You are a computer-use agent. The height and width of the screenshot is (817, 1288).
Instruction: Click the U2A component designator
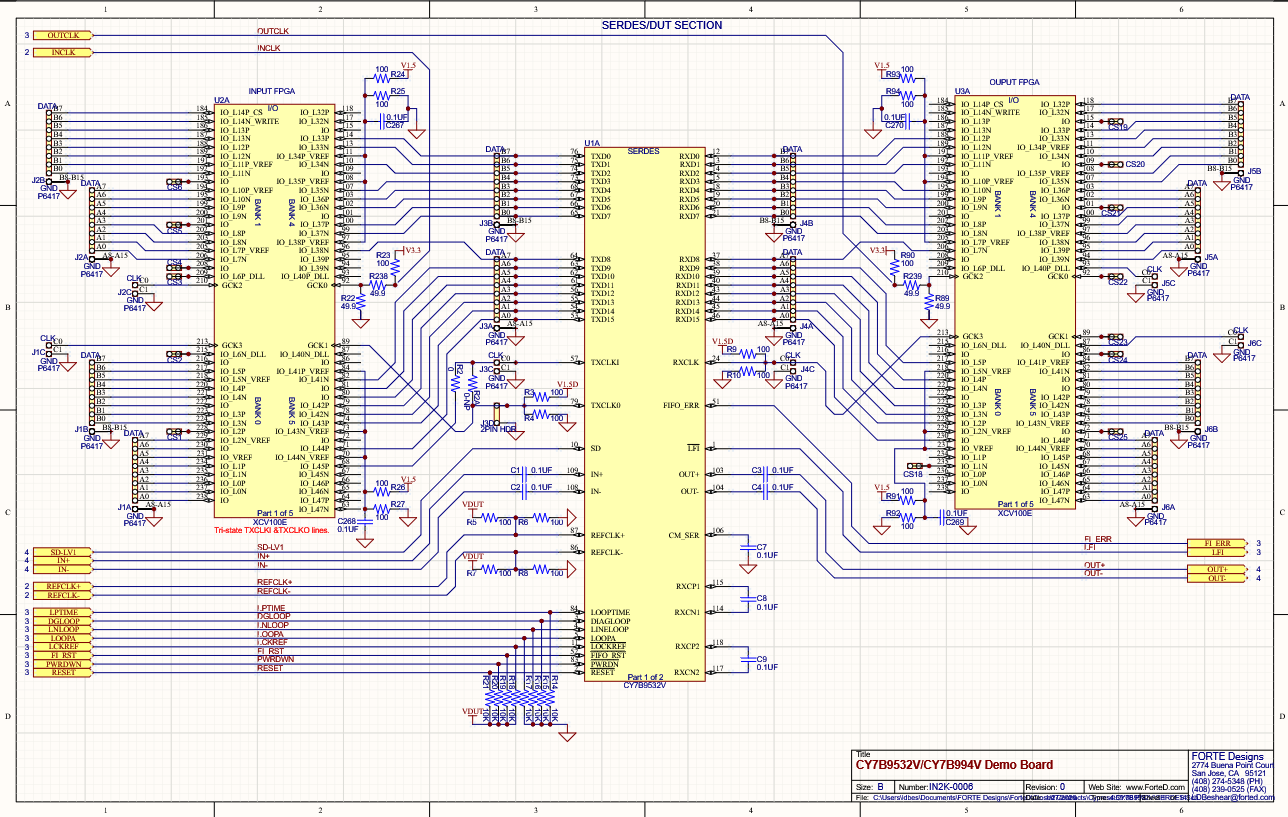[x=222, y=101]
